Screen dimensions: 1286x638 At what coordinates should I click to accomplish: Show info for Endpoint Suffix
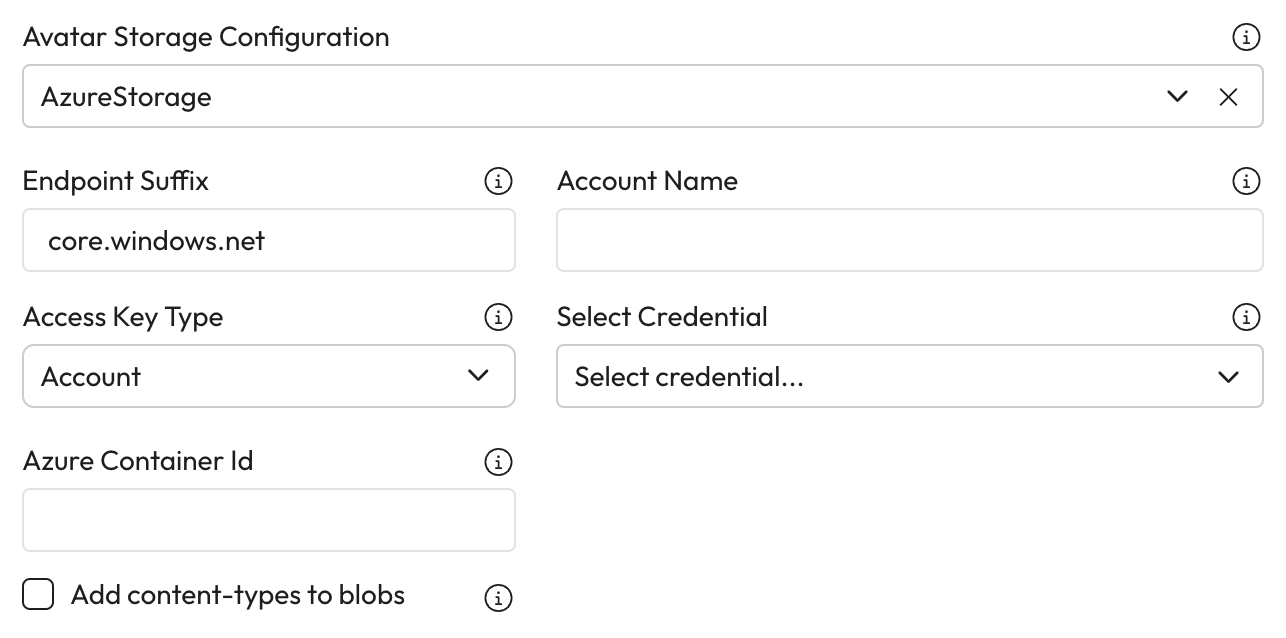pos(497,182)
